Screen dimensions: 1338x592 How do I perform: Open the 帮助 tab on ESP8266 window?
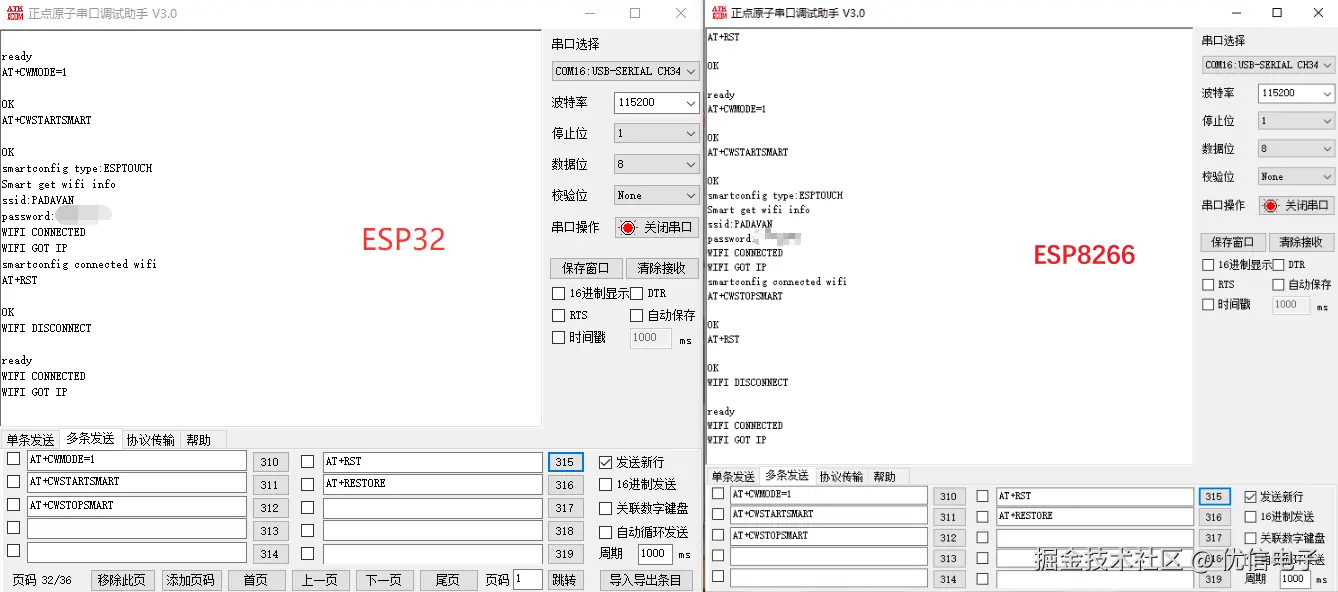[886, 476]
